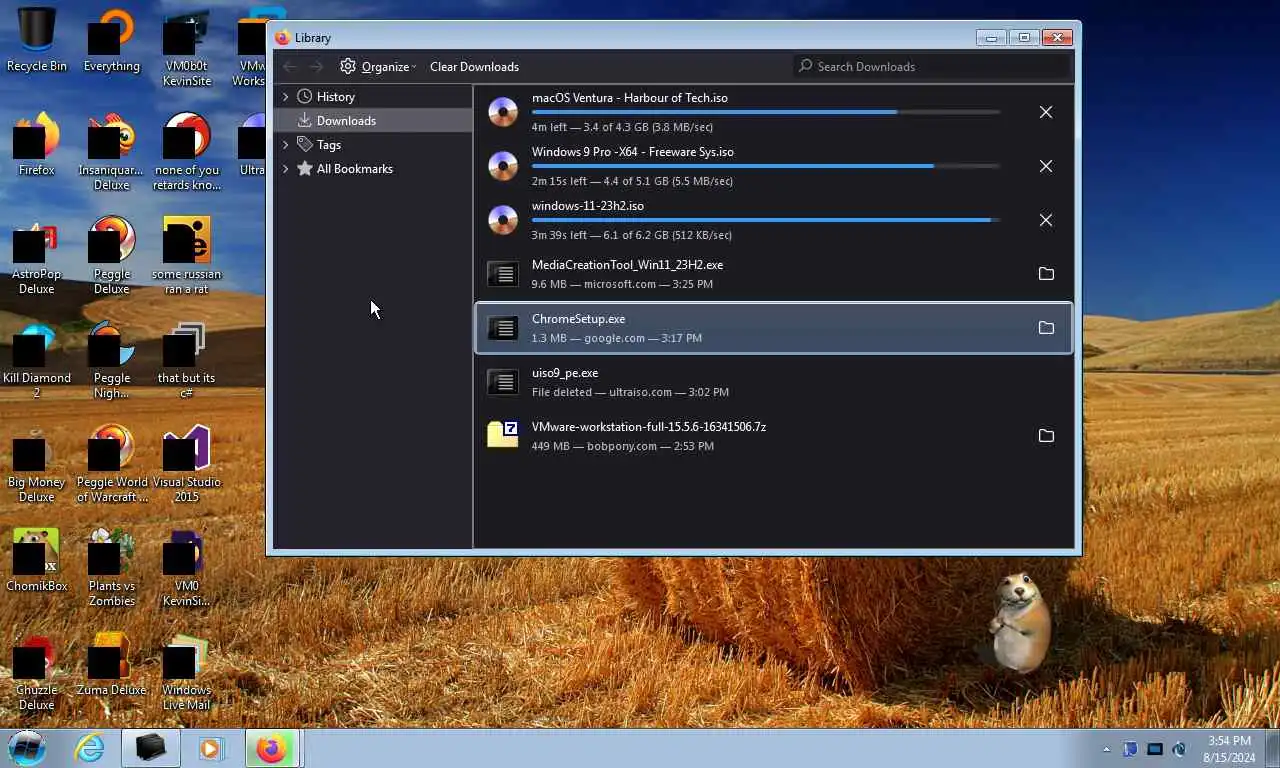
Task: Cancel the windows-11-23h2.iso download
Action: click(1045, 220)
